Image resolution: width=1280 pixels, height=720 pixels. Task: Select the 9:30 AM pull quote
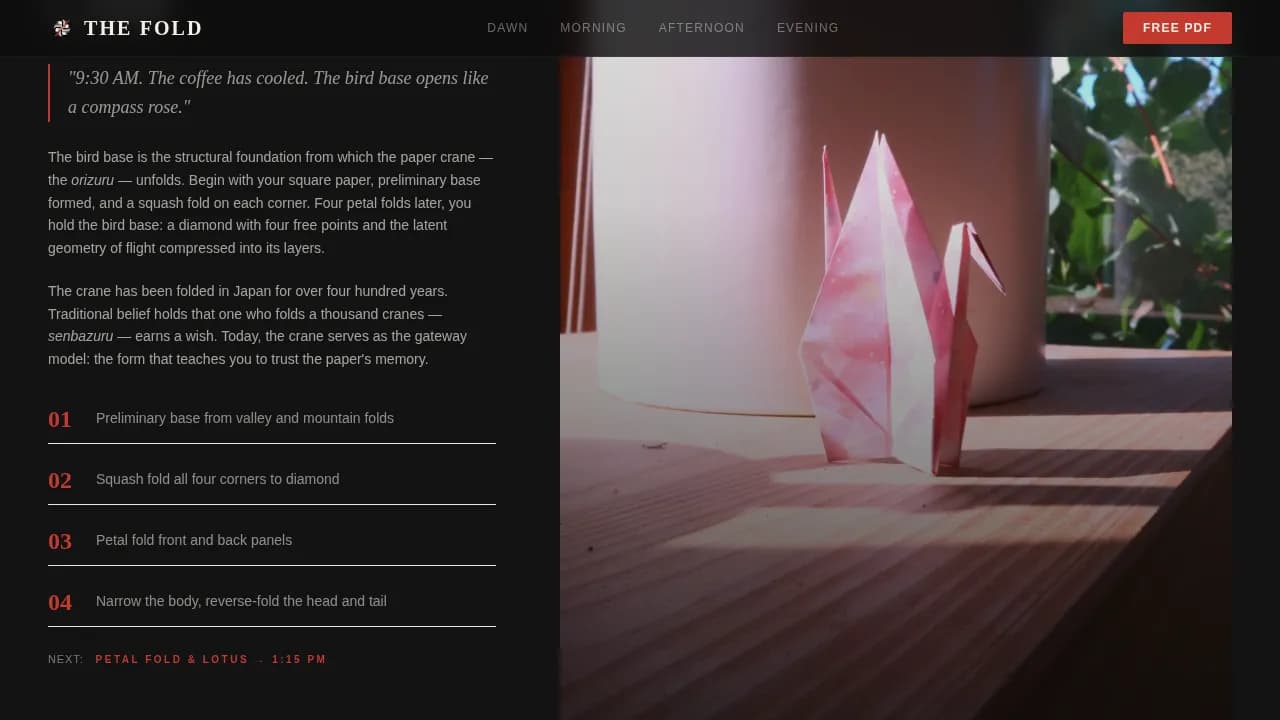tap(278, 92)
